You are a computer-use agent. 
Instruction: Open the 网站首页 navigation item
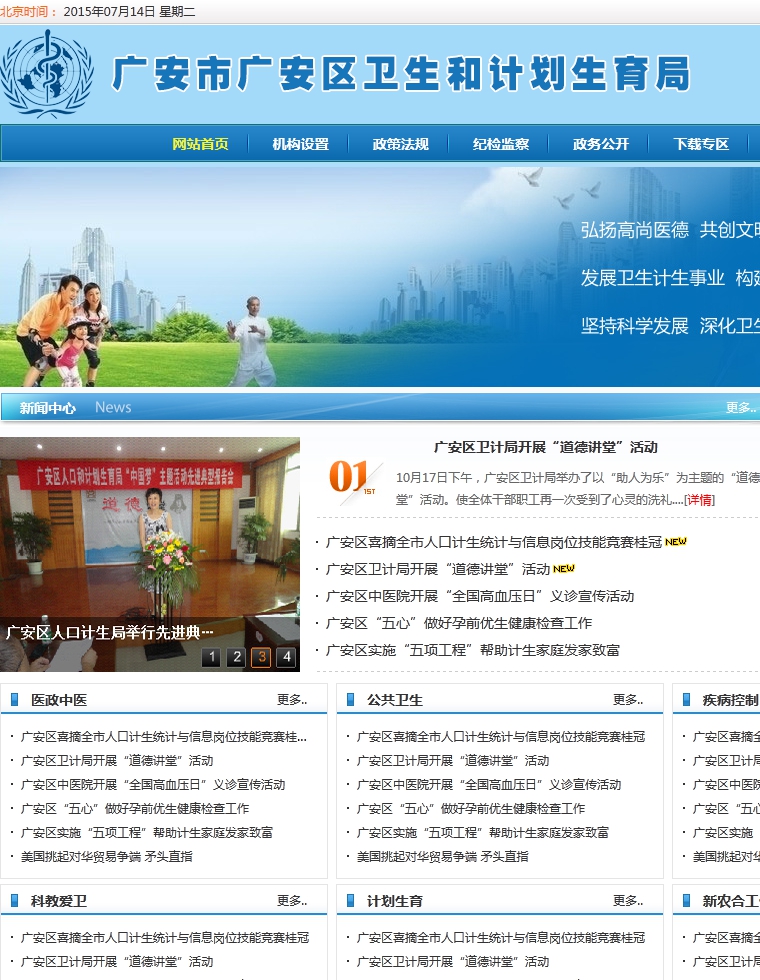(x=200, y=144)
